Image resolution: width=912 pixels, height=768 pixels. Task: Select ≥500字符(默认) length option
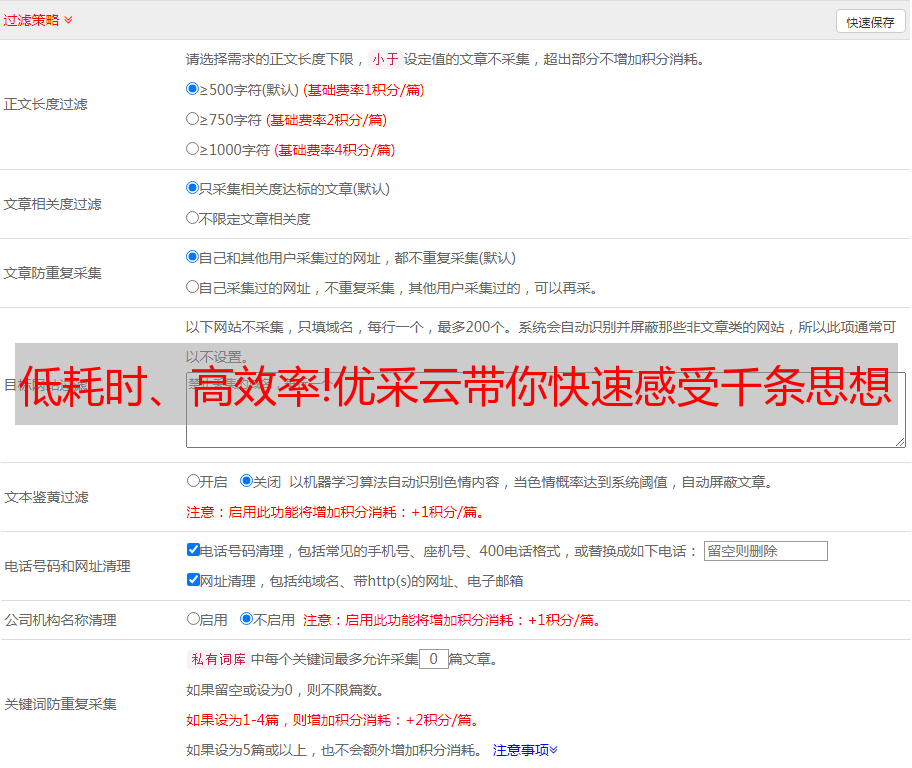pos(193,89)
